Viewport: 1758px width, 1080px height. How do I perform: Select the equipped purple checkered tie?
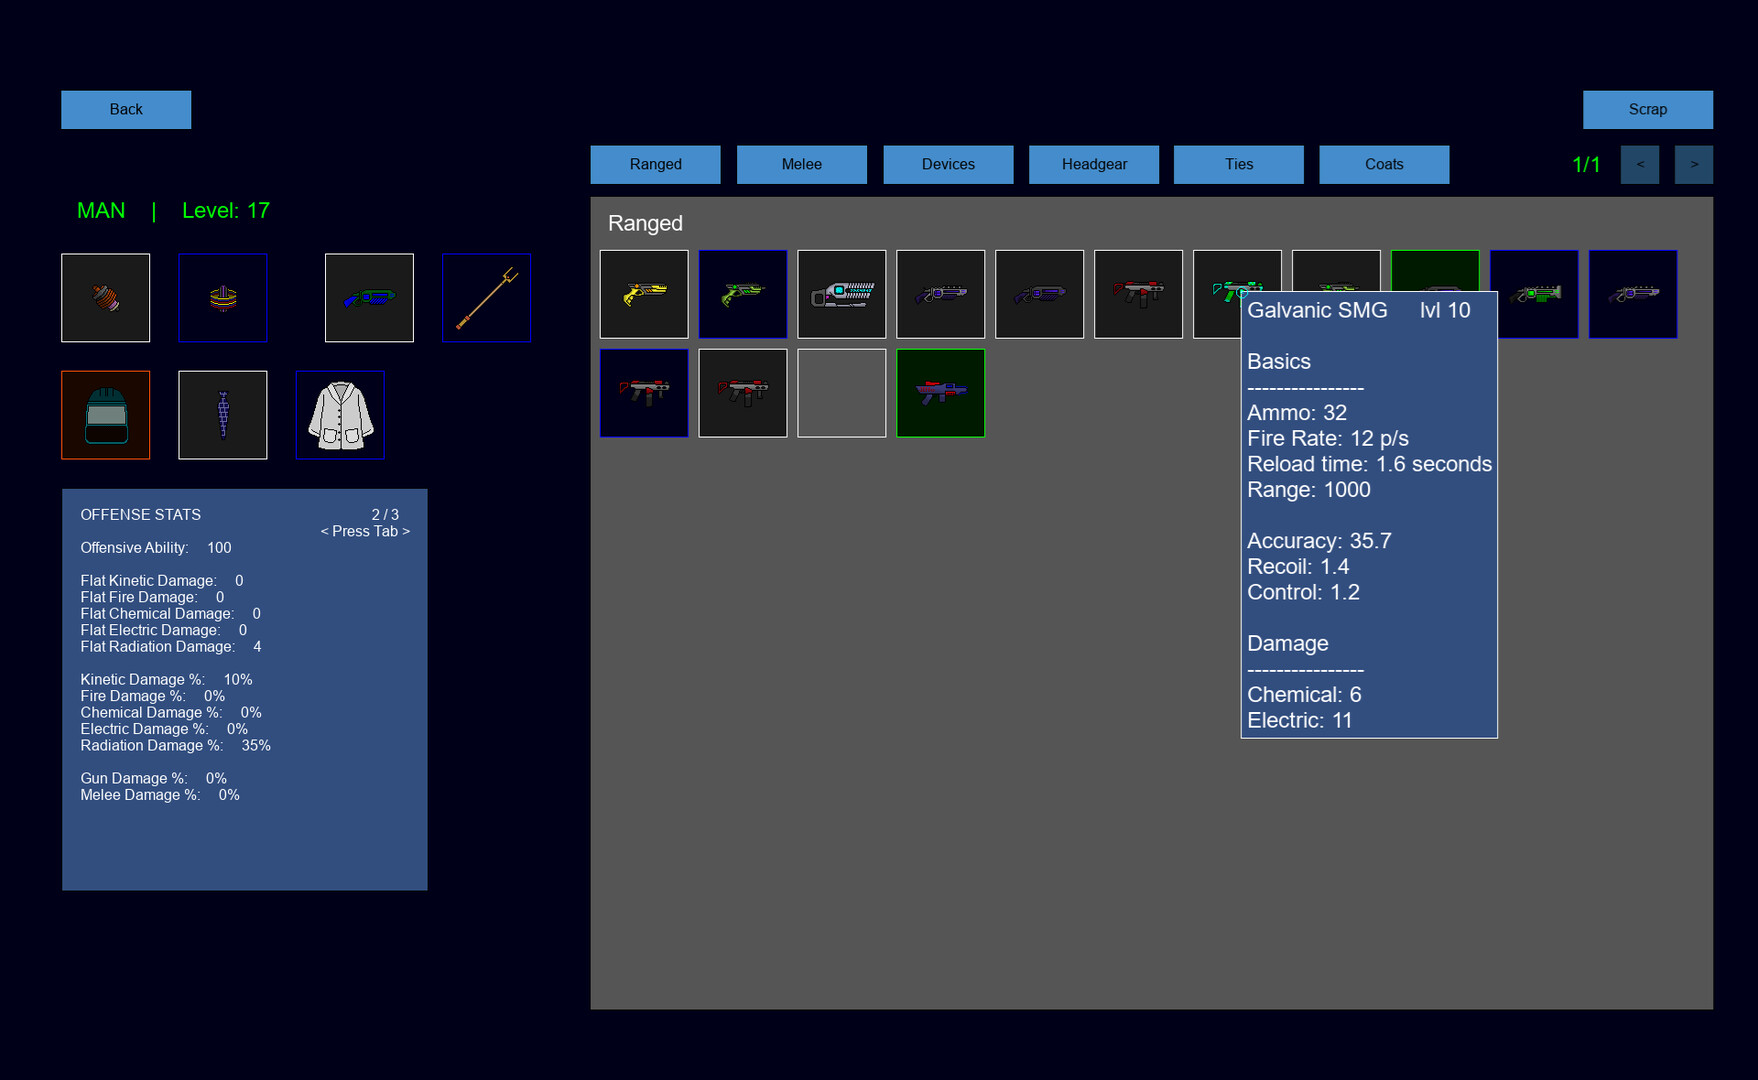click(222, 415)
